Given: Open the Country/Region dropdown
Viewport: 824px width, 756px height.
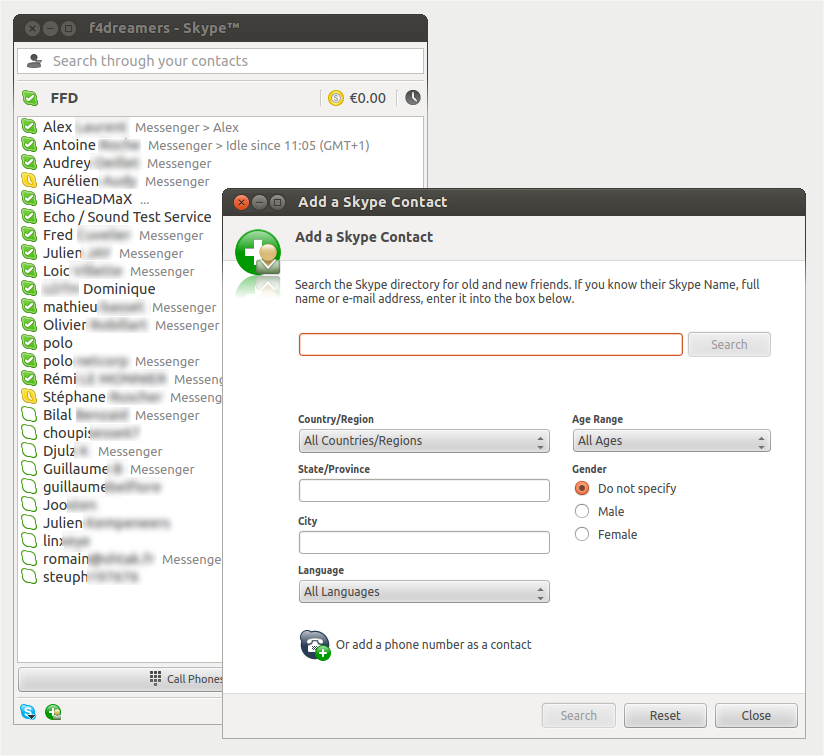Looking at the screenshot, I should pyautogui.click(x=424, y=441).
